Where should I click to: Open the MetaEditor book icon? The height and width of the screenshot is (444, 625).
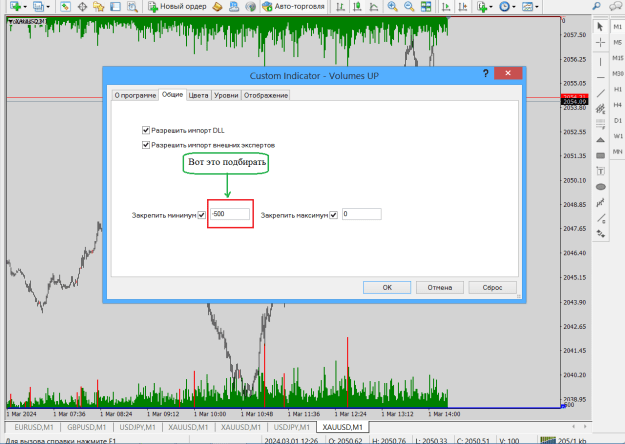click(x=217, y=6)
